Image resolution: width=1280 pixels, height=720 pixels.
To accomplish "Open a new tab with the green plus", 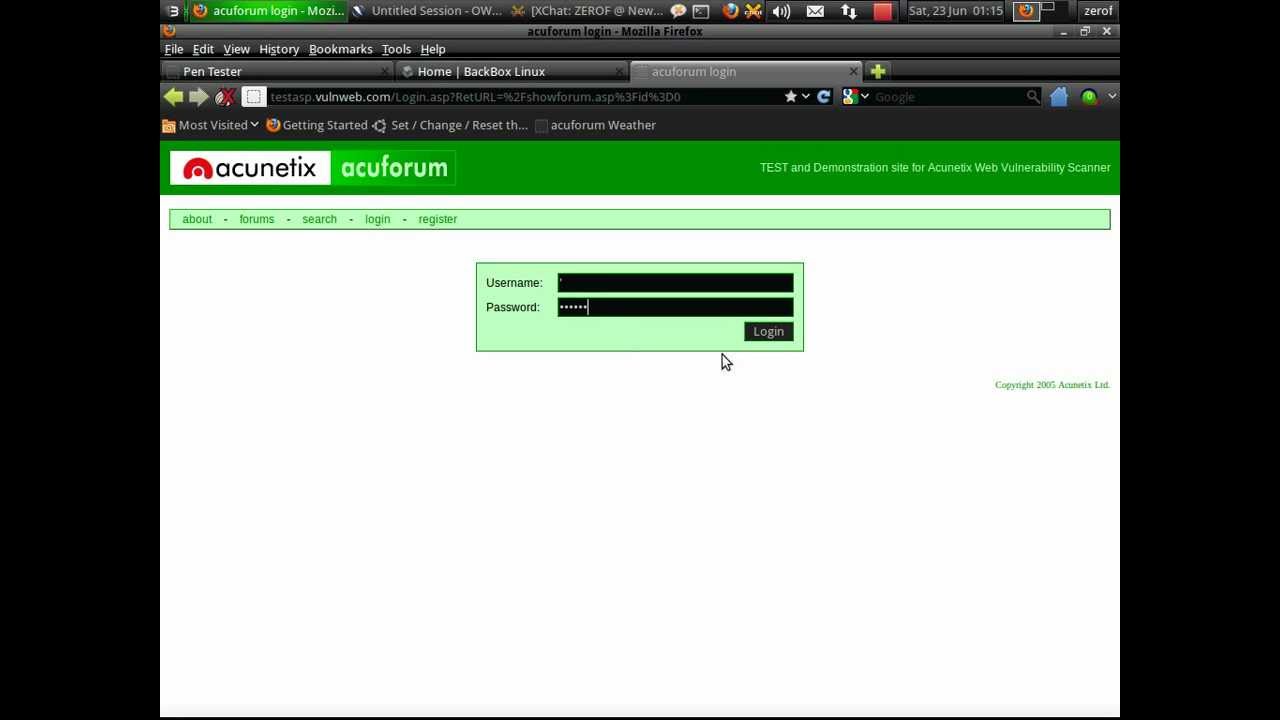I will coord(877,71).
